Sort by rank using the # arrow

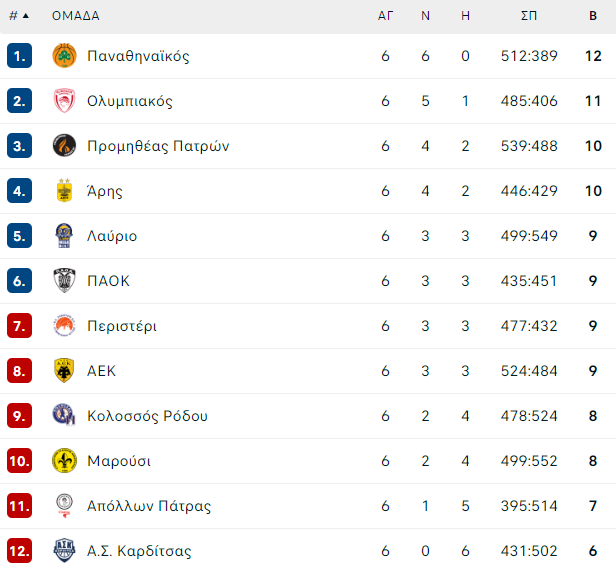[19, 16]
